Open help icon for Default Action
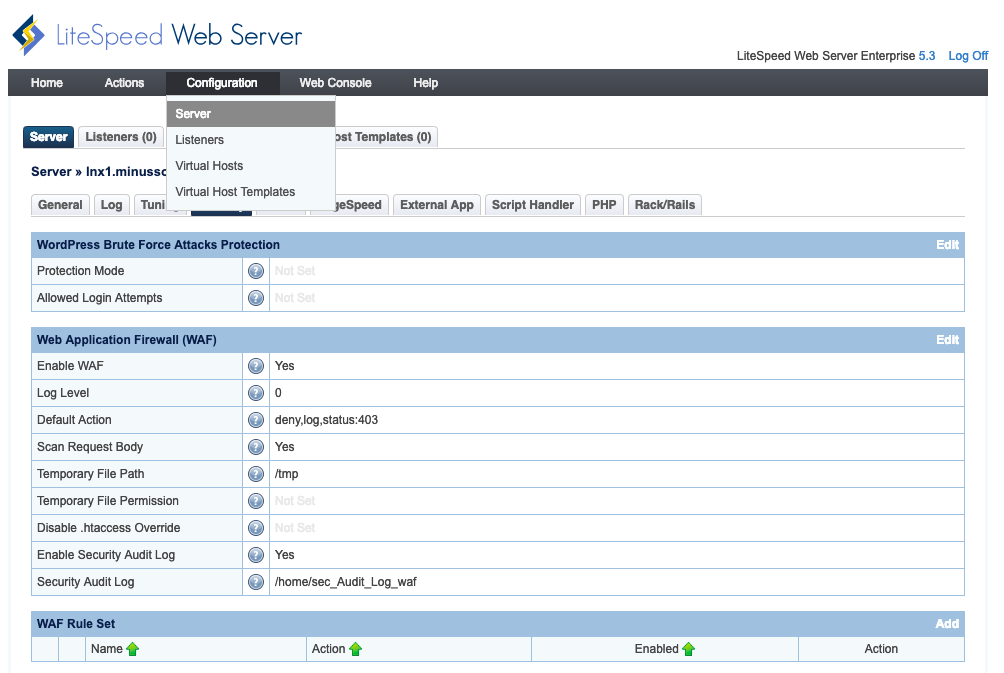The image size is (1004, 673). click(x=256, y=419)
